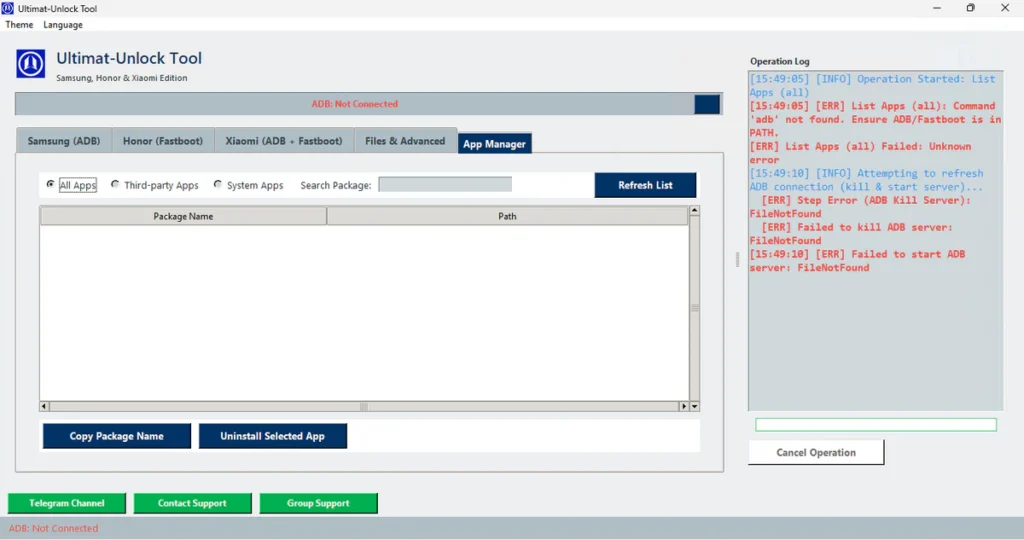
Task: Sort by the Path column header
Action: (x=507, y=216)
